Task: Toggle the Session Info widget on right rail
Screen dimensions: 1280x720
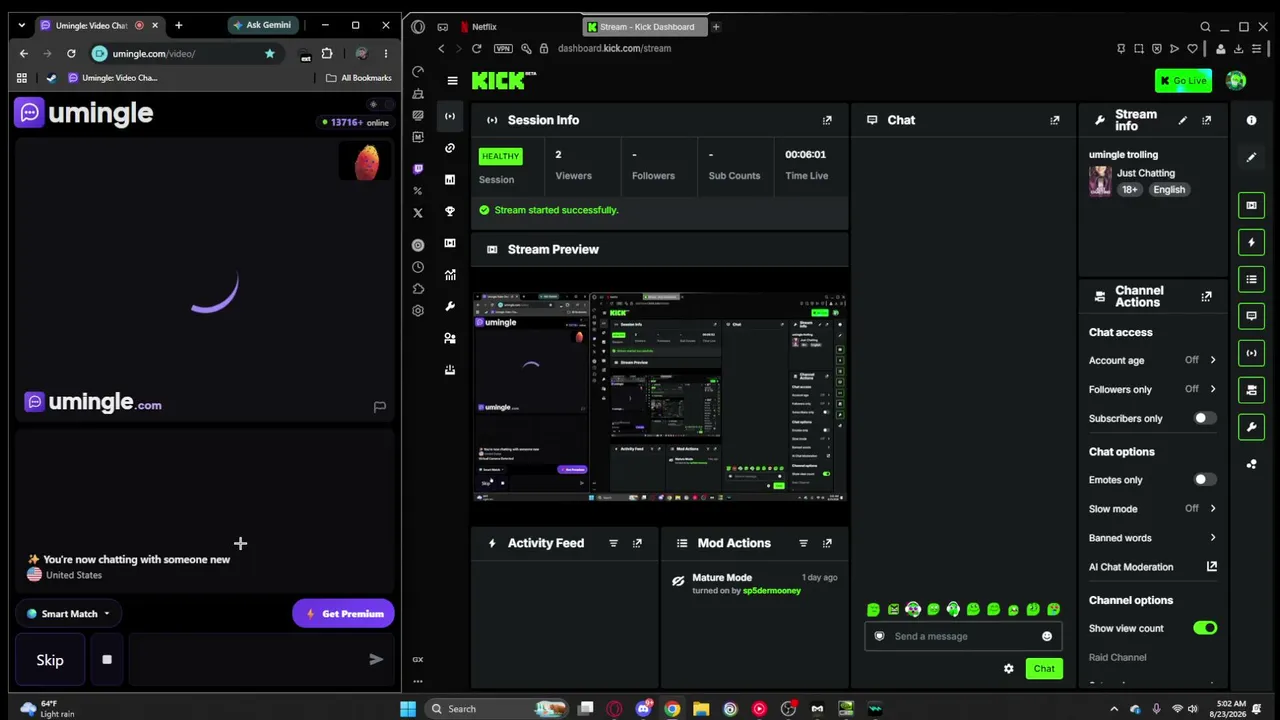Action: pyautogui.click(x=1251, y=353)
